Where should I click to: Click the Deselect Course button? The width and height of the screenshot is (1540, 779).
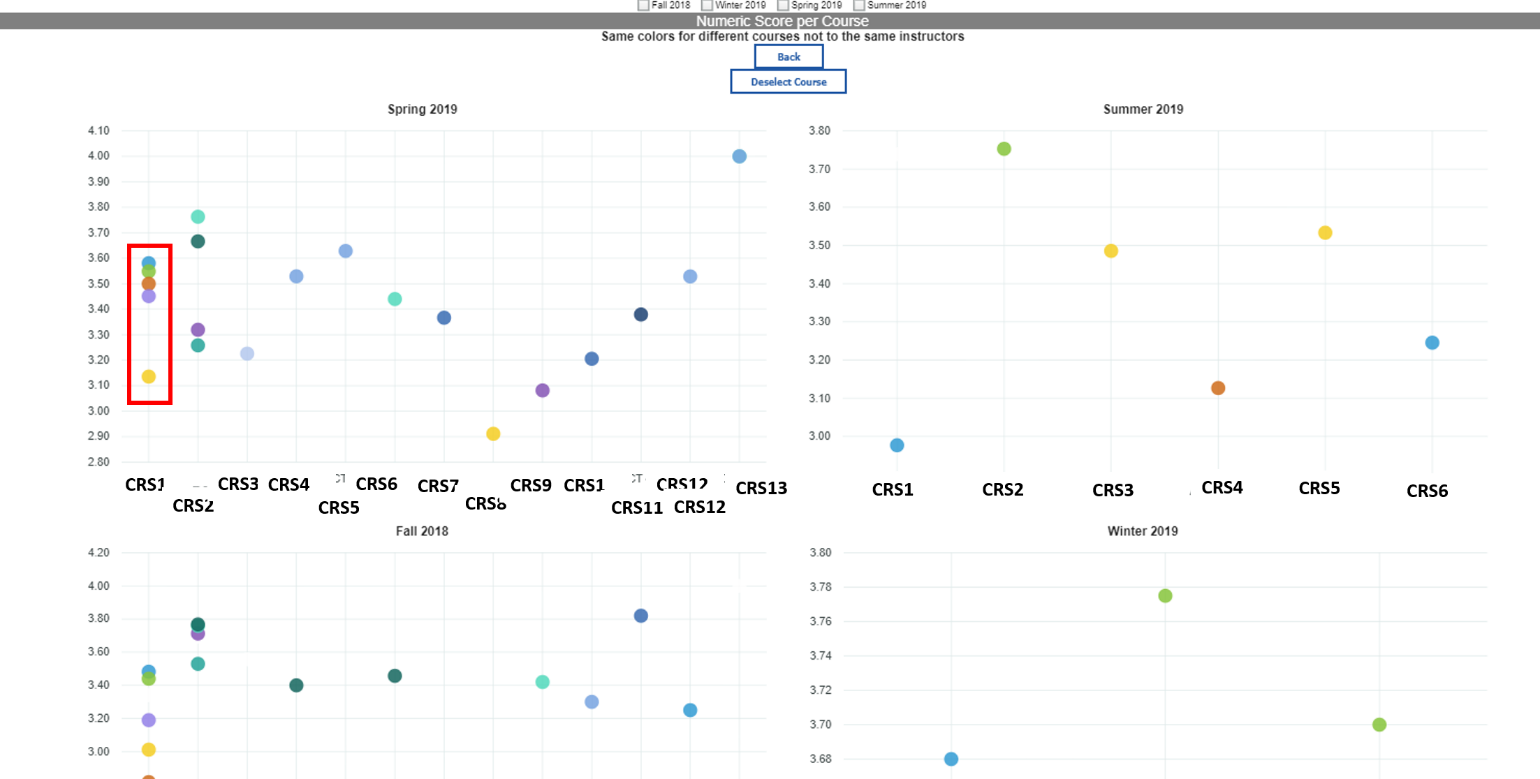pos(789,82)
